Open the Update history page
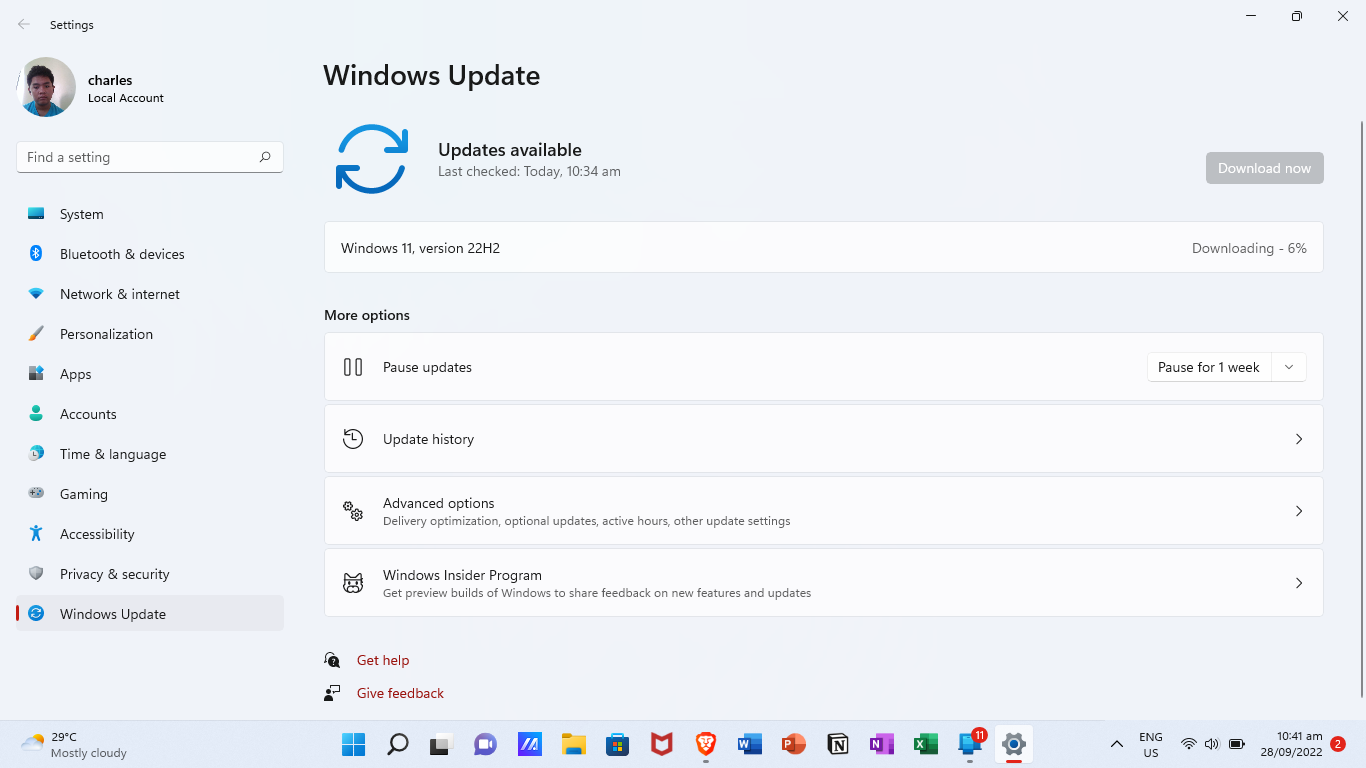Viewport: 1366px width, 768px height. pyautogui.click(x=824, y=439)
